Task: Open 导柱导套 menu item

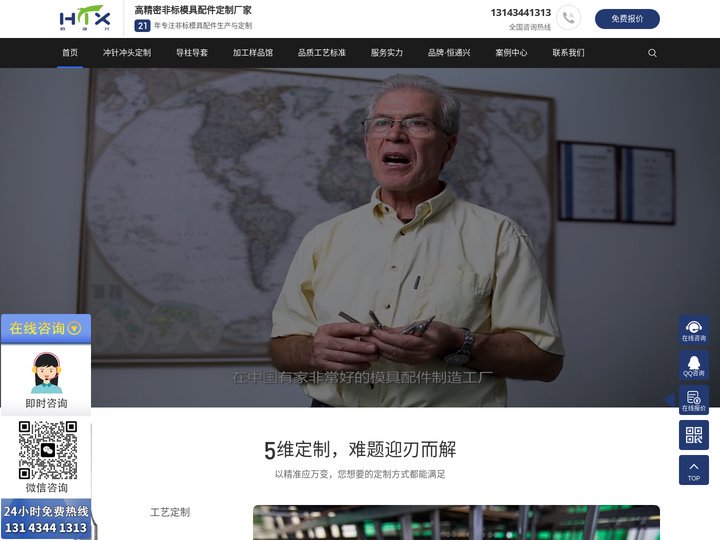Action: click(x=192, y=53)
